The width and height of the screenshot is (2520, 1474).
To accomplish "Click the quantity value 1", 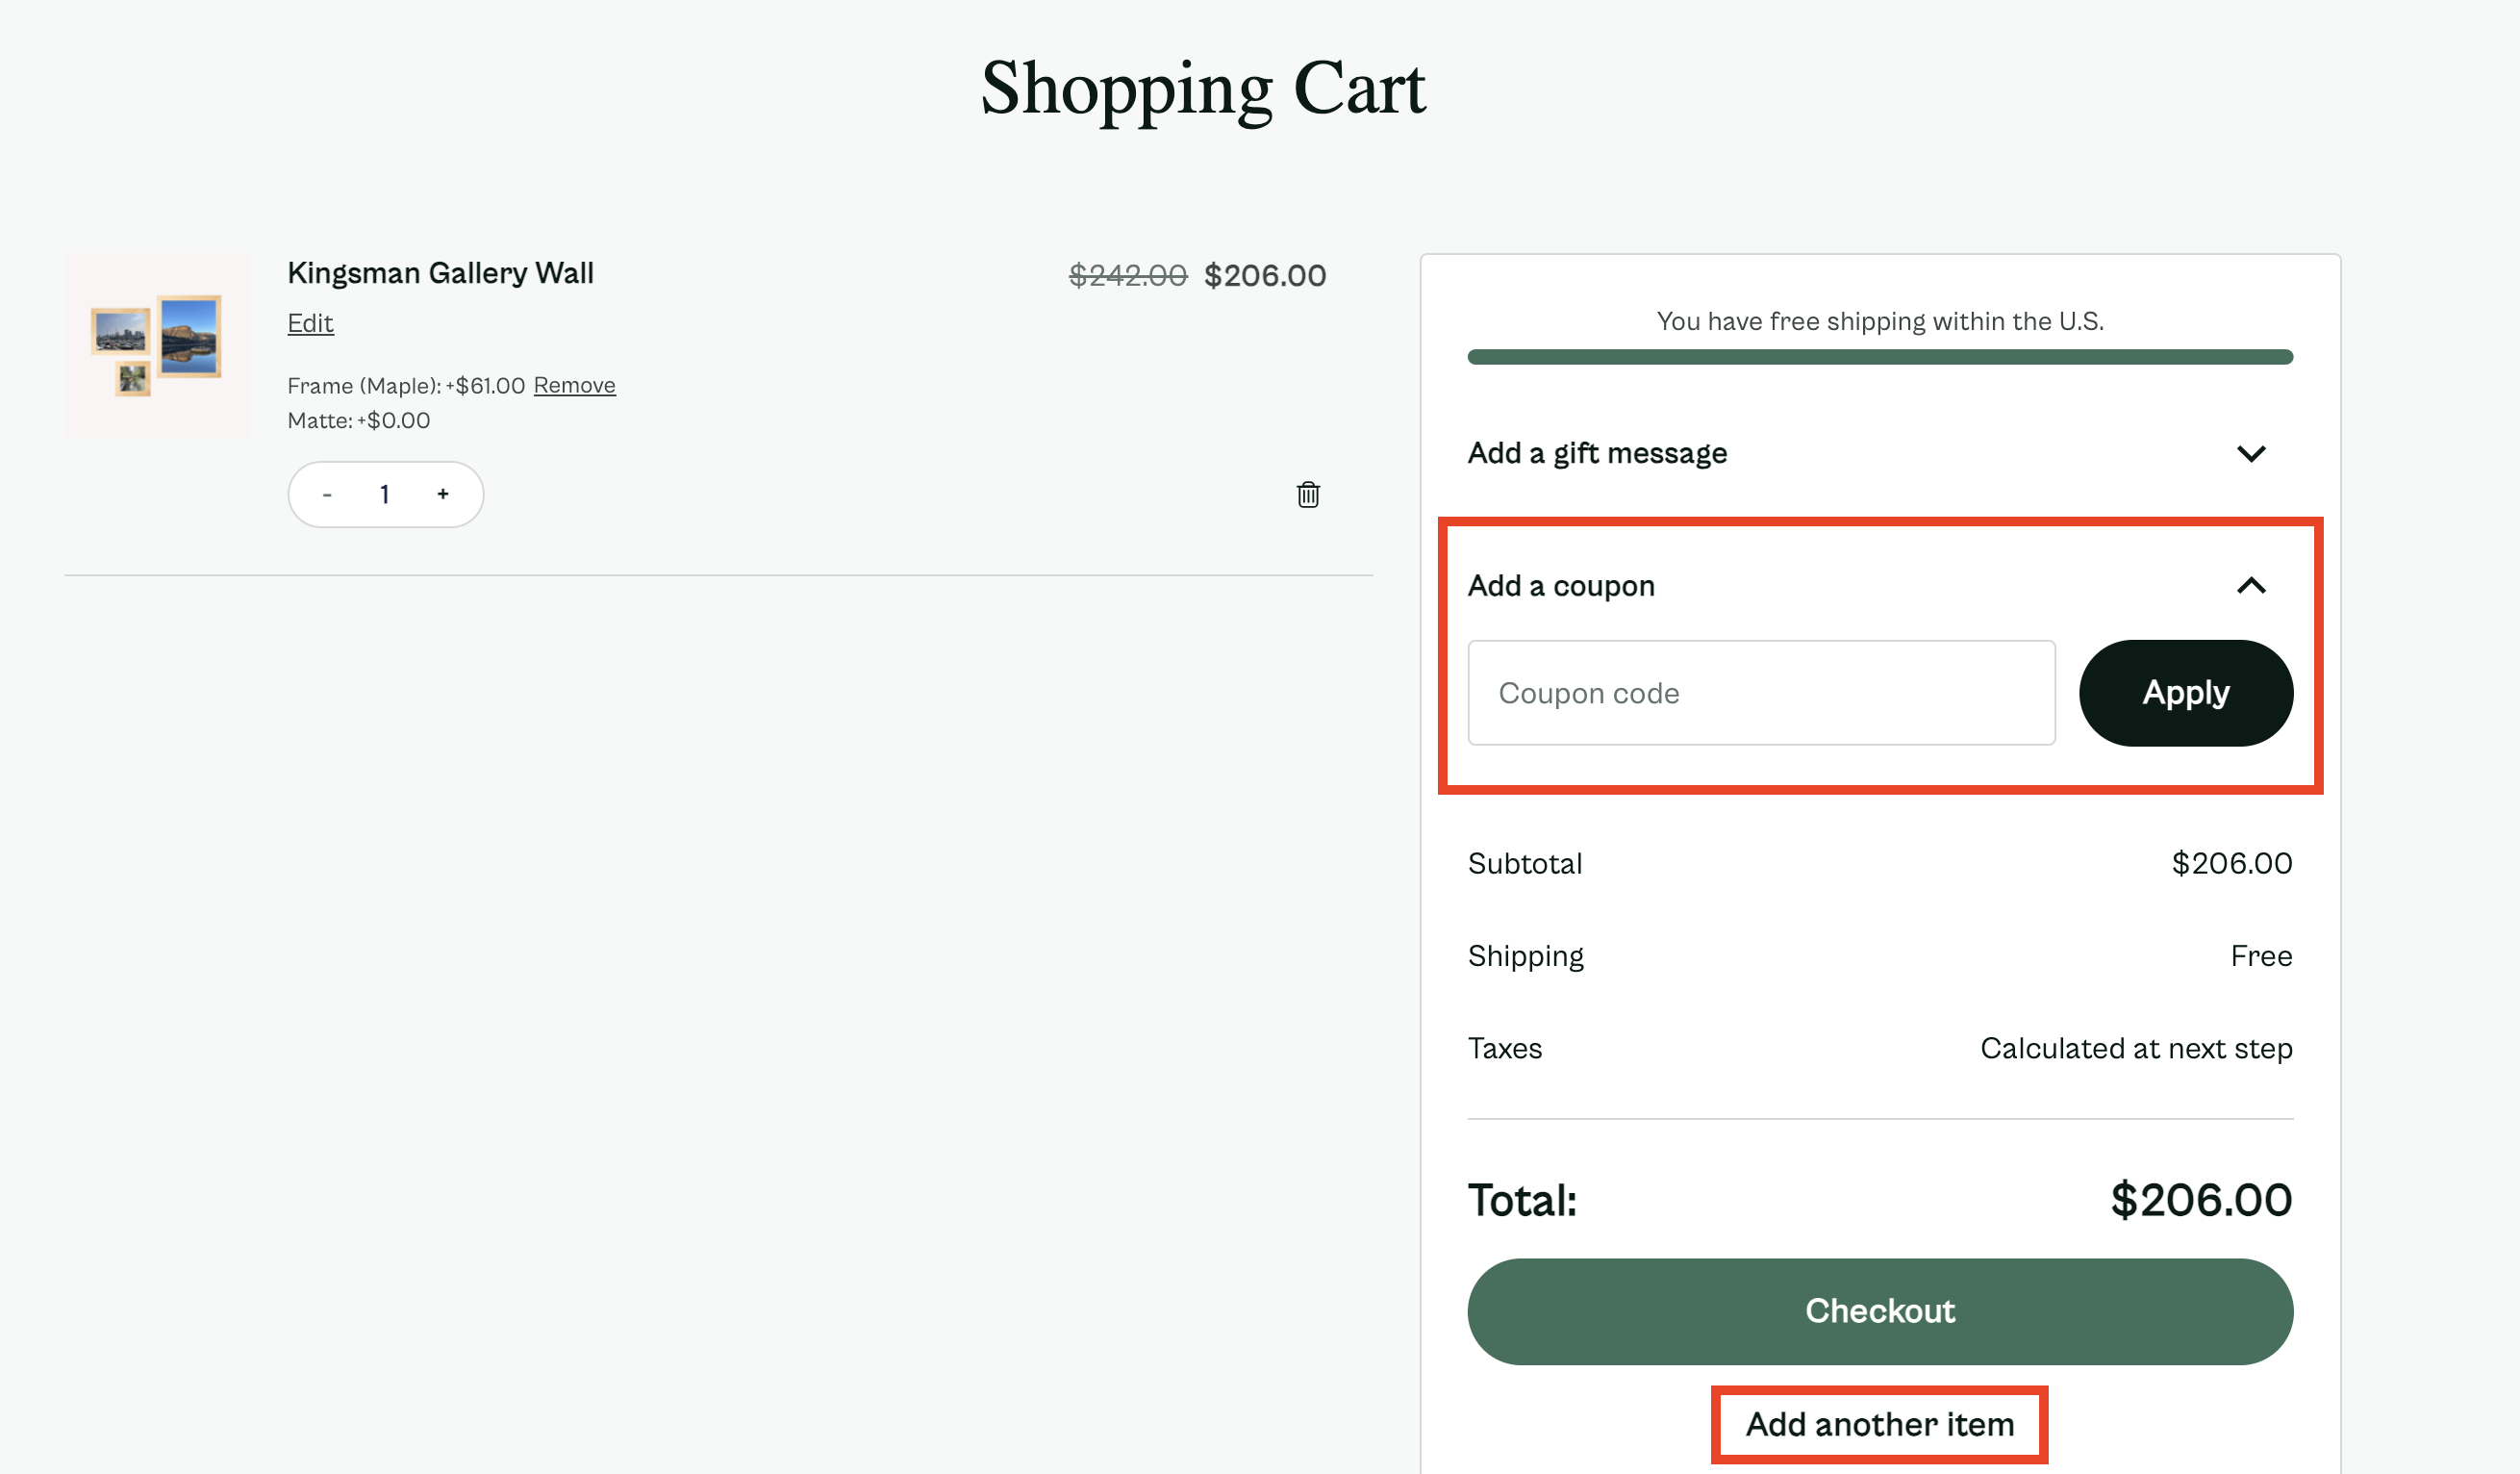I will (385, 494).
